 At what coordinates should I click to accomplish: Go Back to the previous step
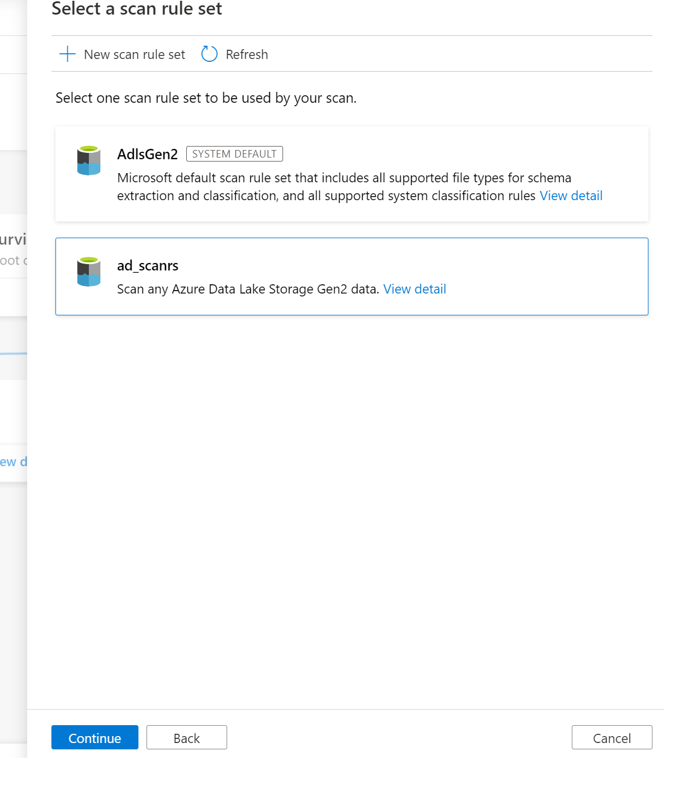[x=186, y=738]
